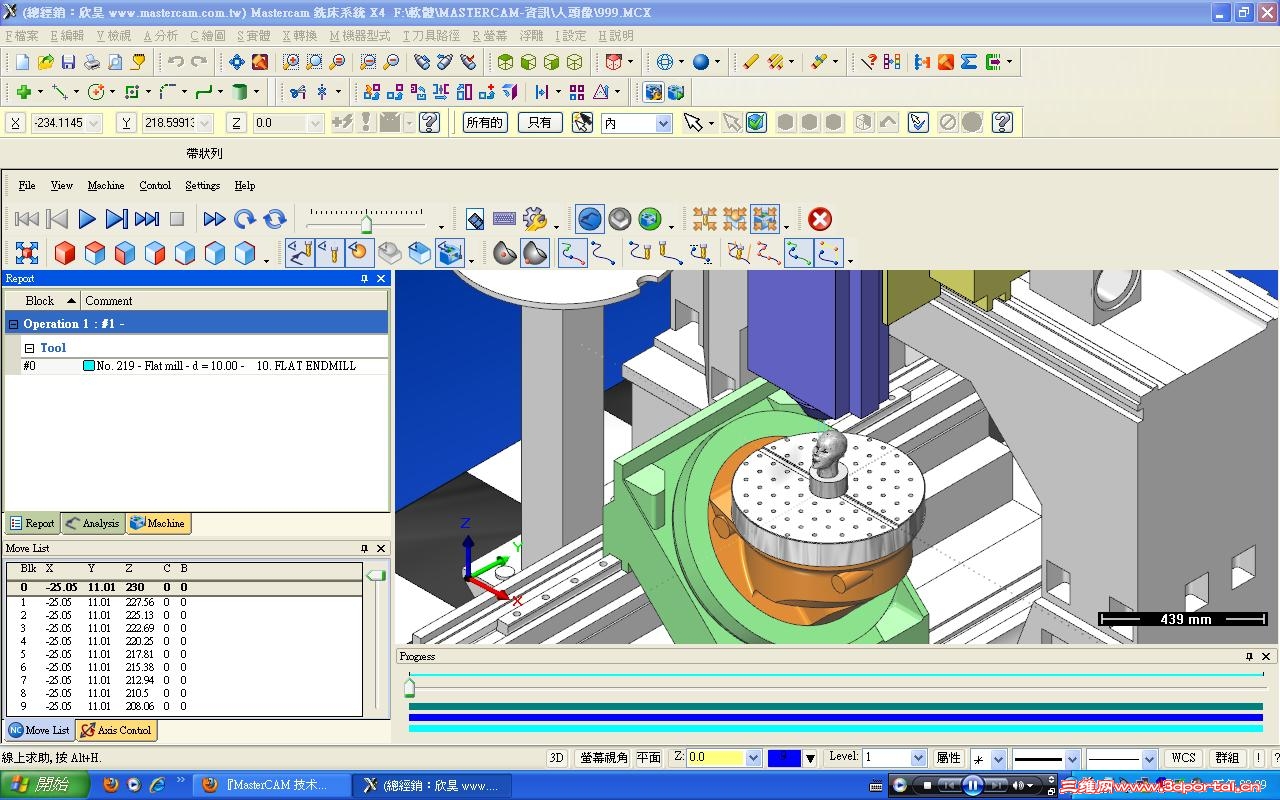
Task: Open the line style dropdown
Action: pyautogui.click(x=1072, y=759)
